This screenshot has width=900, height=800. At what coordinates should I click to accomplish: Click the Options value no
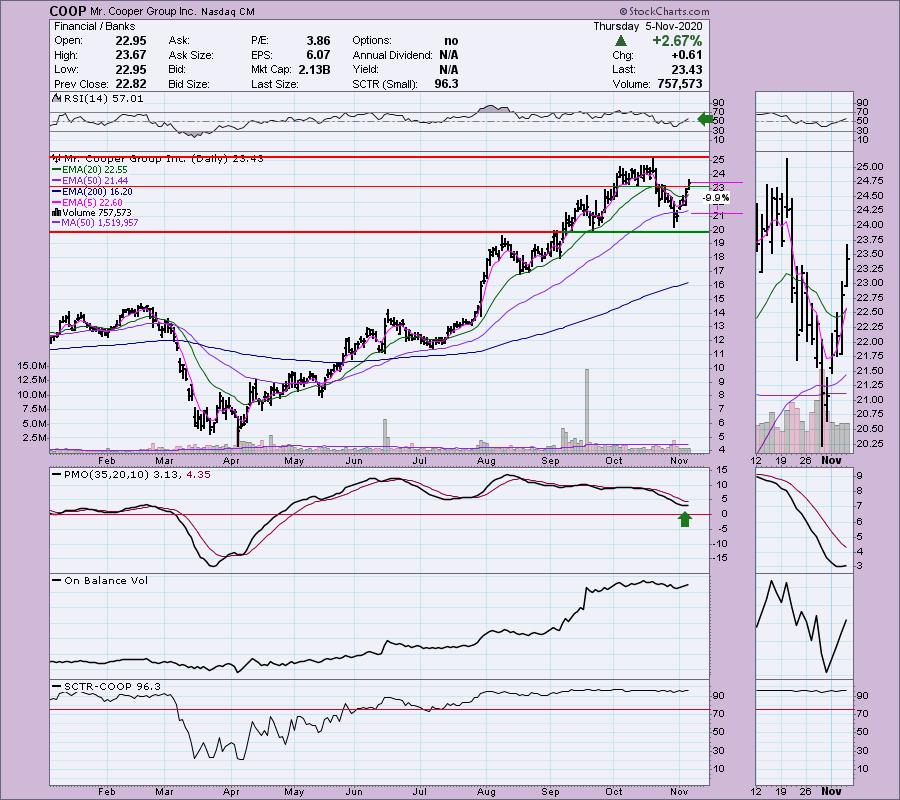[451, 41]
